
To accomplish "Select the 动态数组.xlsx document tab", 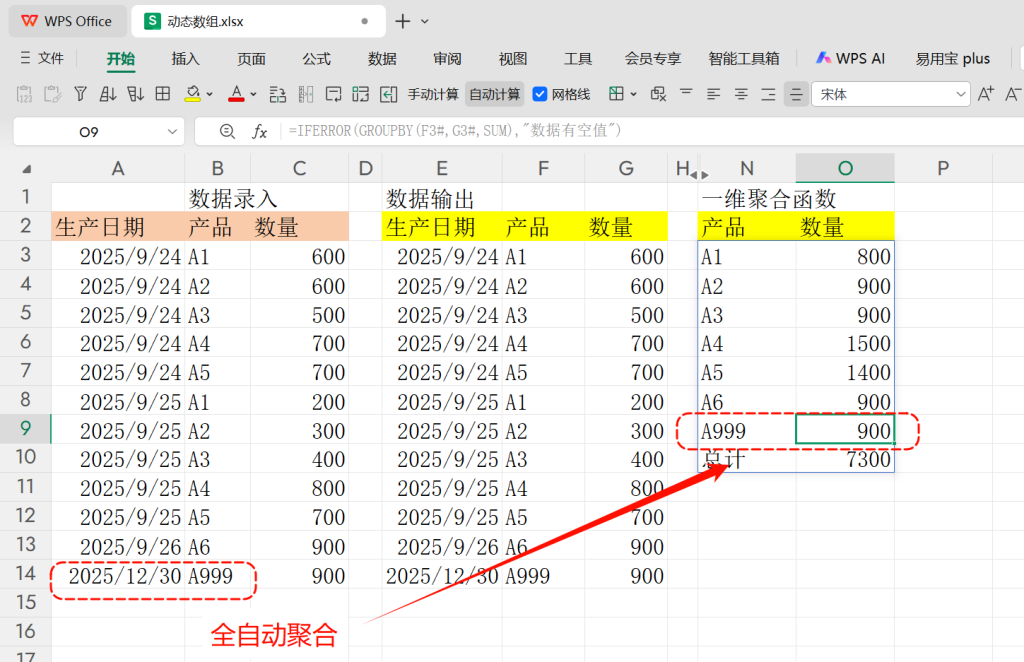I will tap(258, 22).
